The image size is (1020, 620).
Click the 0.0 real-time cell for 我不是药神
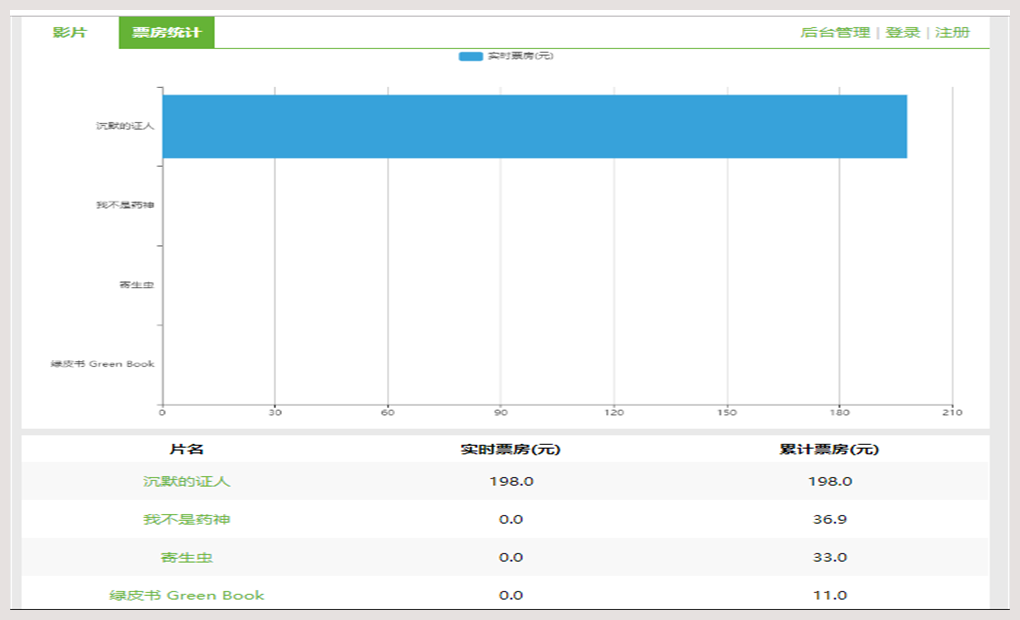point(511,519)
